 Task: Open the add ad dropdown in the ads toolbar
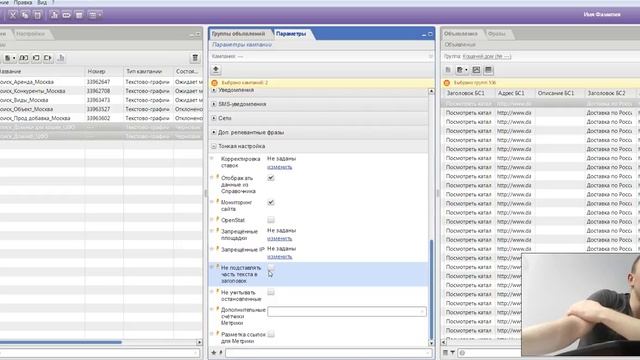[x=462, y=70]
